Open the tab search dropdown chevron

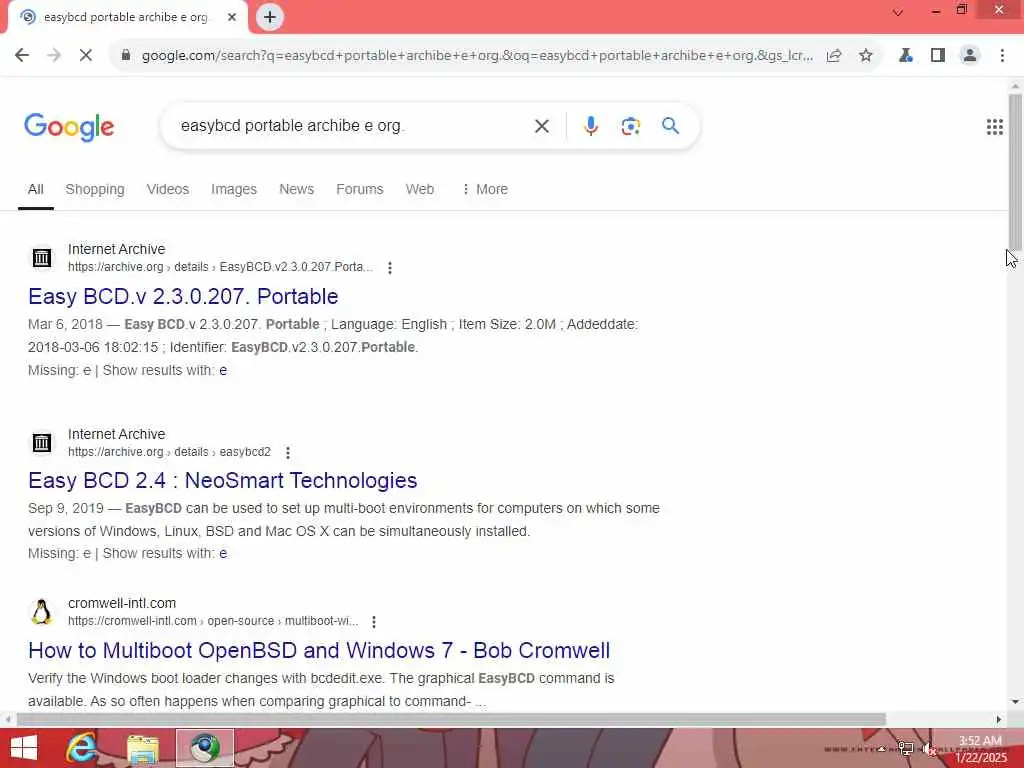898,12
